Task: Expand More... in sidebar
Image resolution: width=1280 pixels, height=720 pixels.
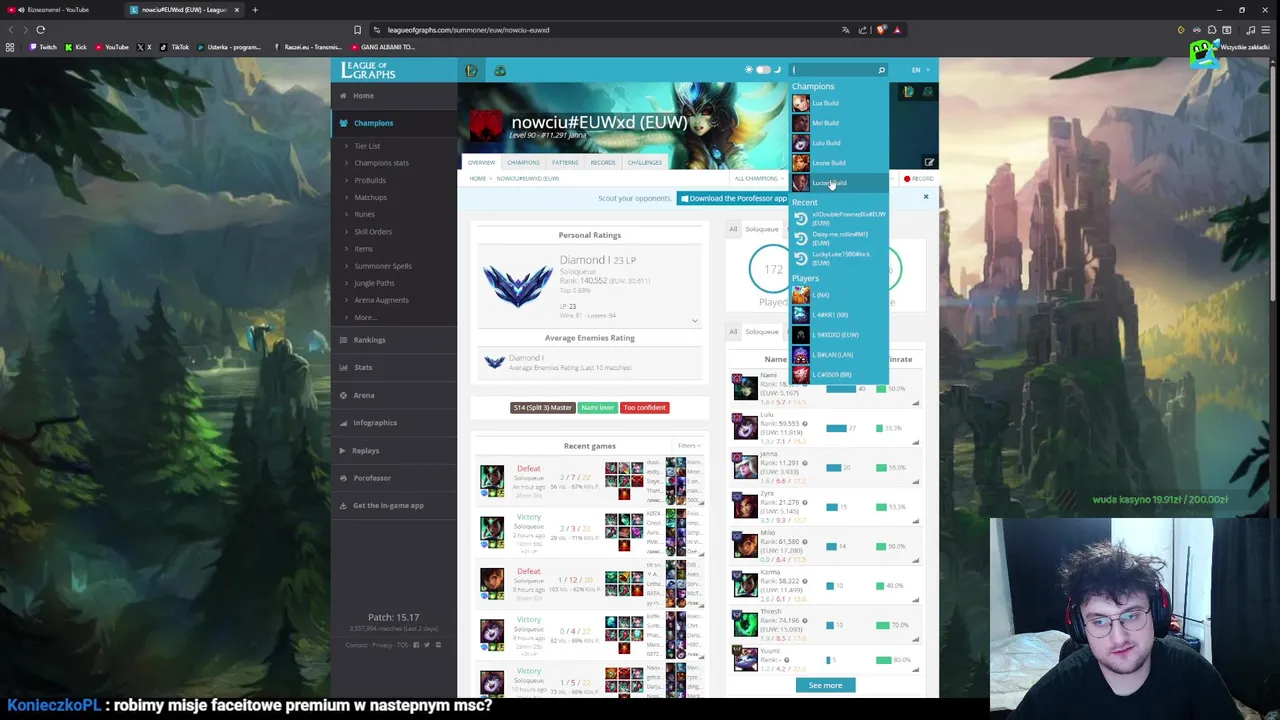Action: click(365, 317)
